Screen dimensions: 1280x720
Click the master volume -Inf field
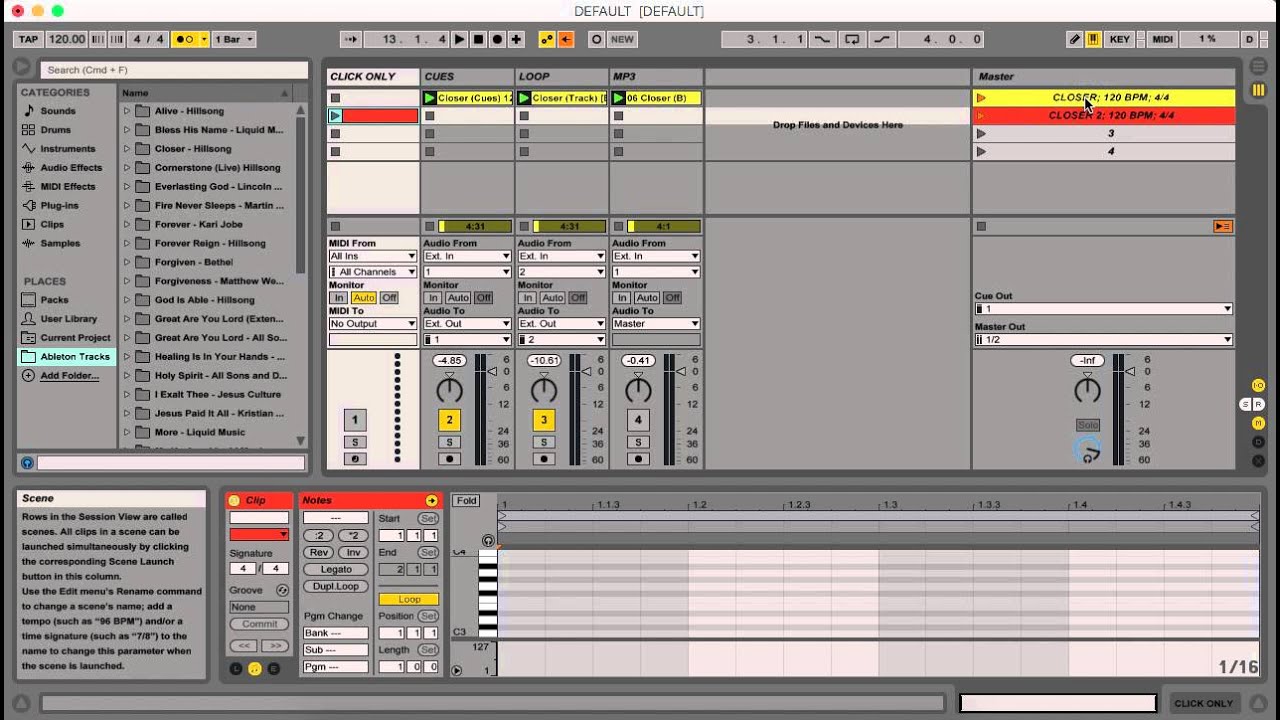tap(1087, 361)
